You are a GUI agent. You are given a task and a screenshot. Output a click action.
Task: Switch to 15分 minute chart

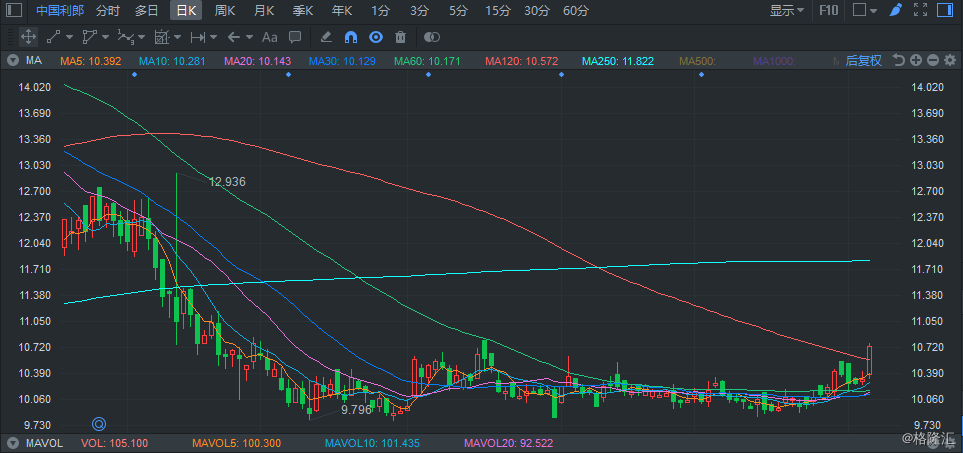497,10
